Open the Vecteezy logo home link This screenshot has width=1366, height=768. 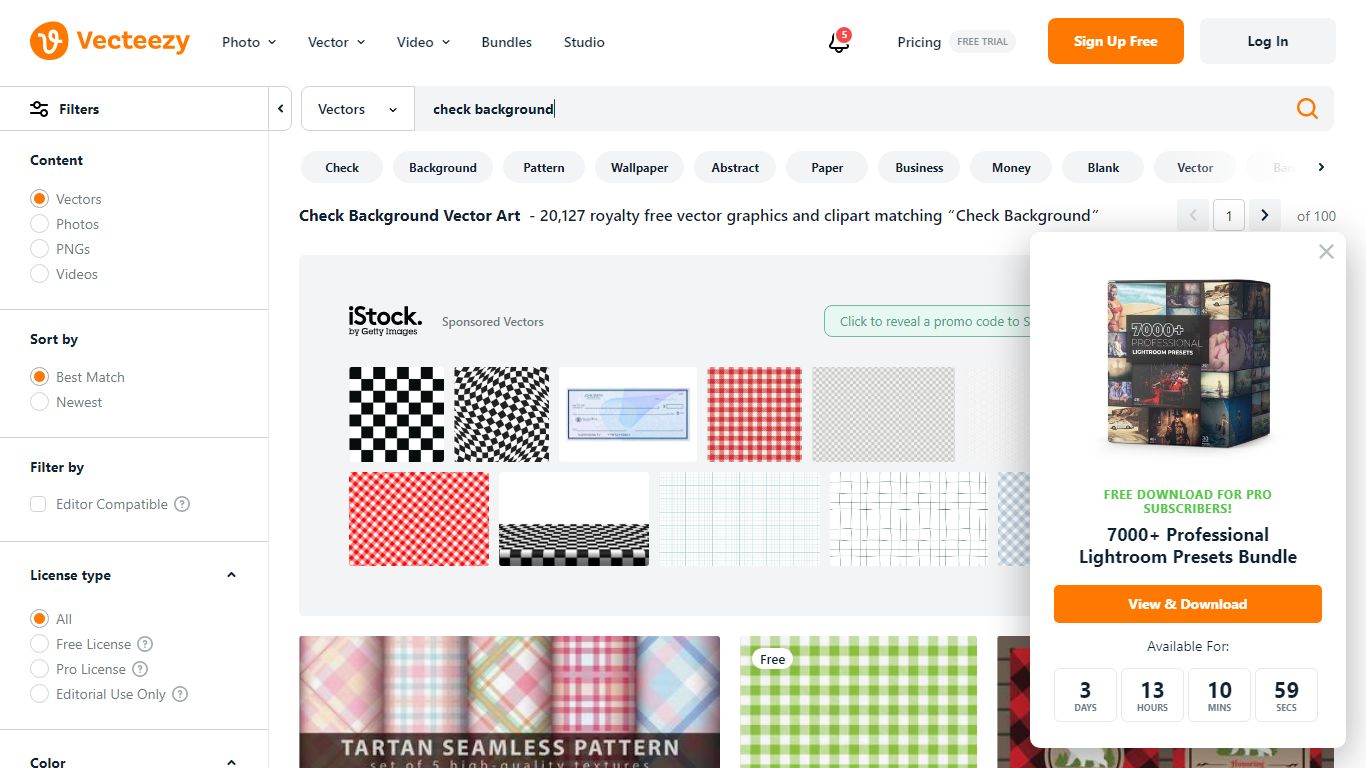pos(110,41)
